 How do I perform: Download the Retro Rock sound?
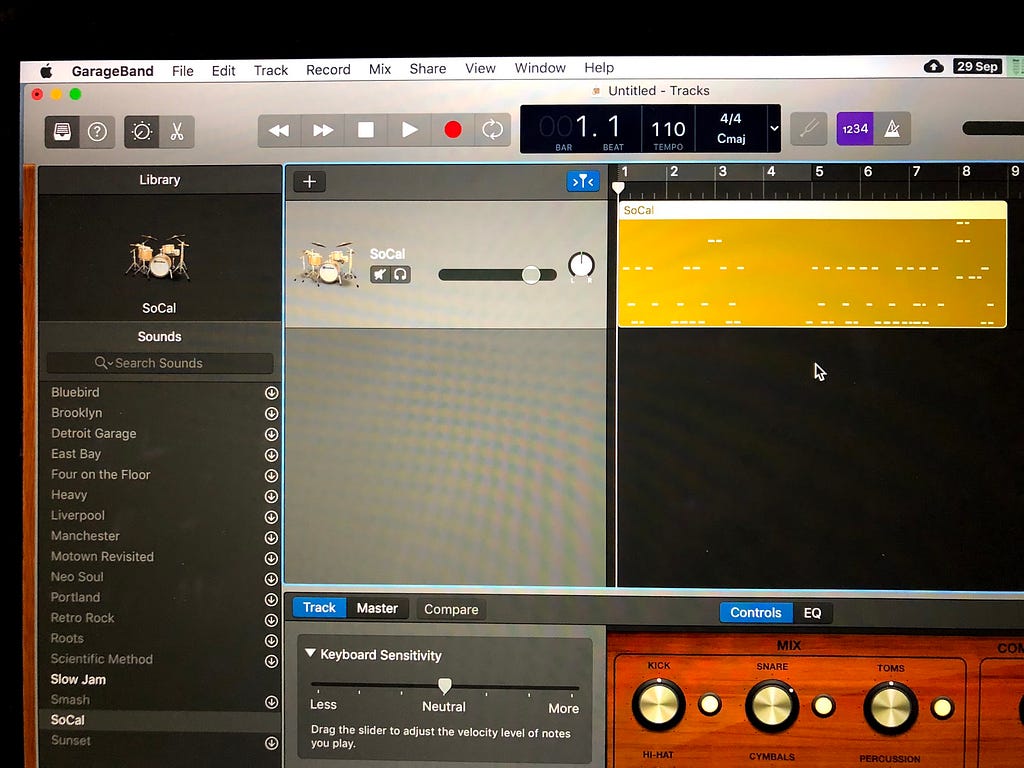coord(272,620)
